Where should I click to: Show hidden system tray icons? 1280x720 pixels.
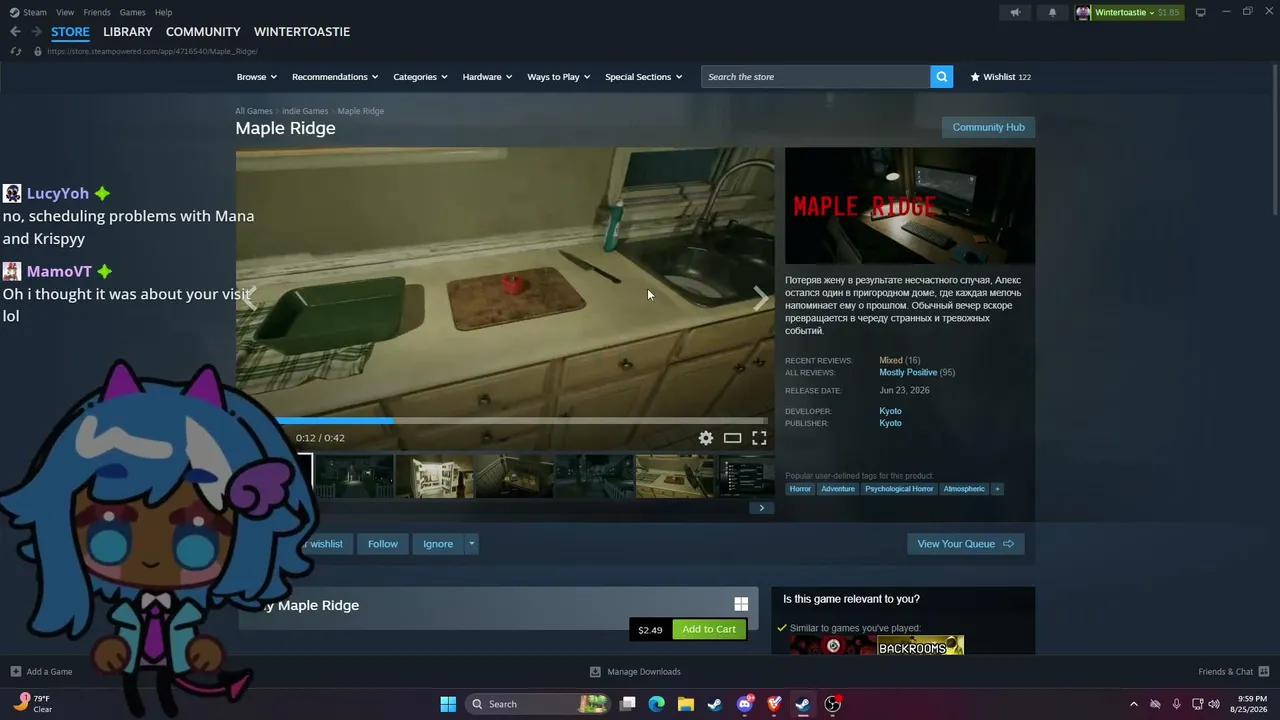tap(1133, 704)
